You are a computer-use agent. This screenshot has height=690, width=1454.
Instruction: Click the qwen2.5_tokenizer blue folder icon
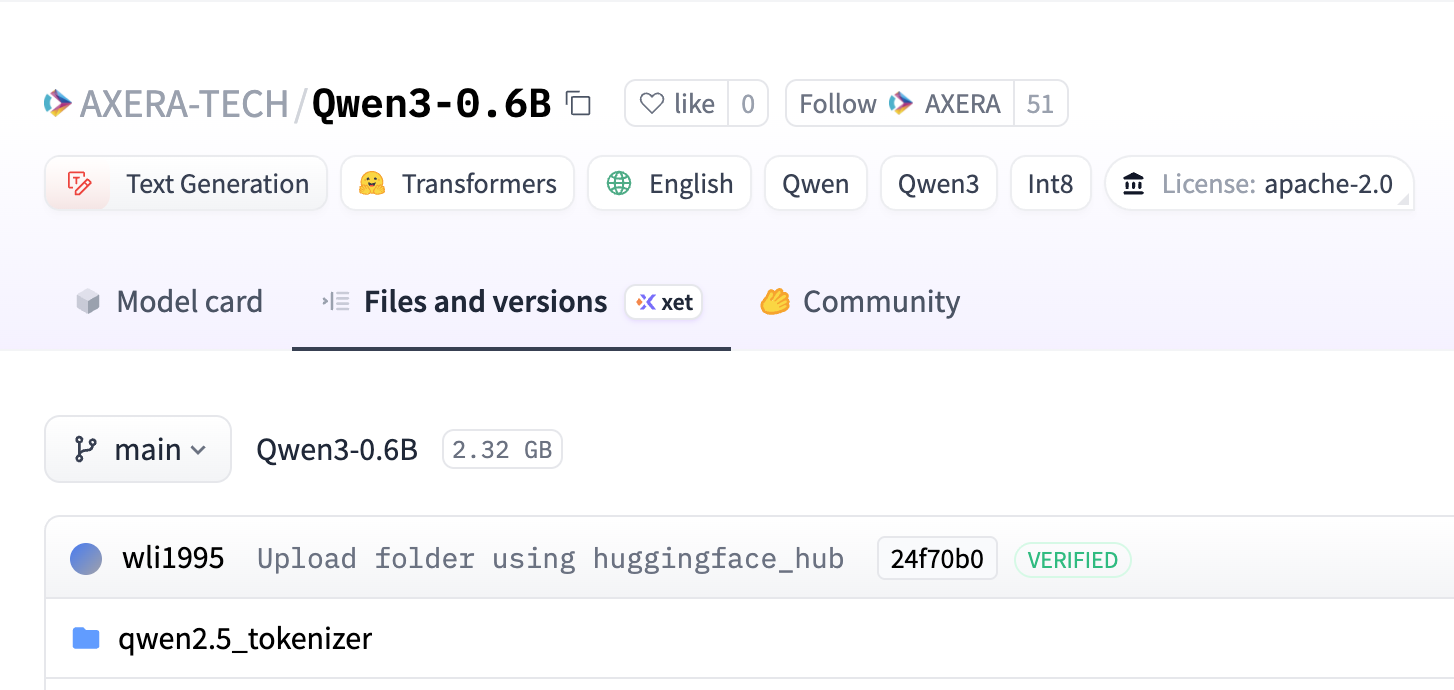(x=86, y=638)
